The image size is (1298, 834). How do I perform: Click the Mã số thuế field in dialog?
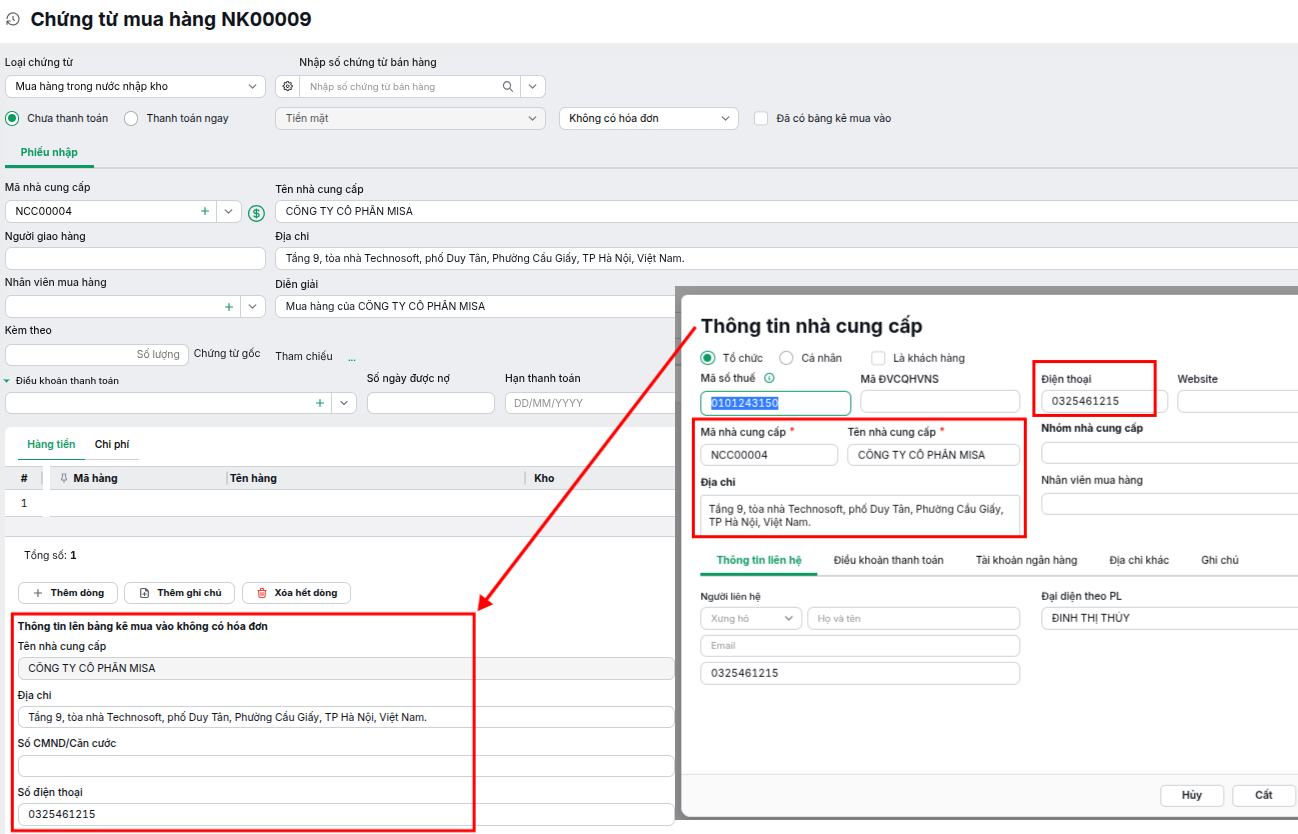[776, 402]
